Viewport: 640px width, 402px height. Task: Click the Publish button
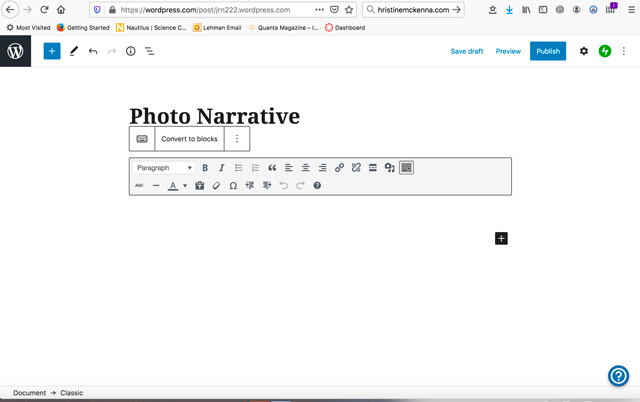click(x=548, y=51)
